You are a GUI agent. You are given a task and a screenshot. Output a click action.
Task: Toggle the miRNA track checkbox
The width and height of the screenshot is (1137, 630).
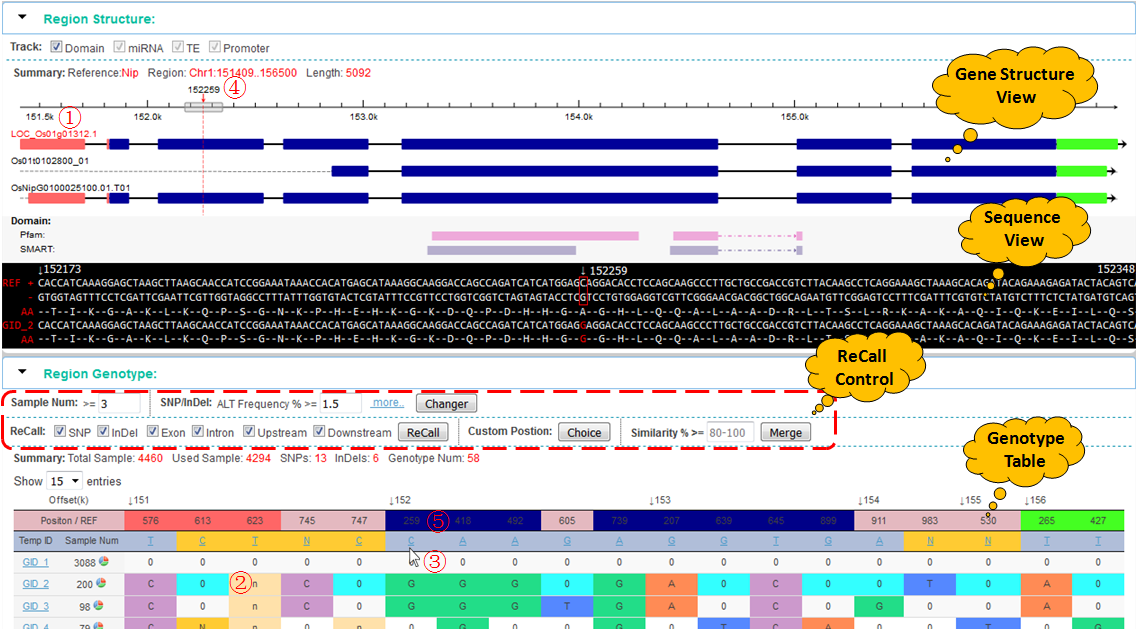[x=120, y=46]
